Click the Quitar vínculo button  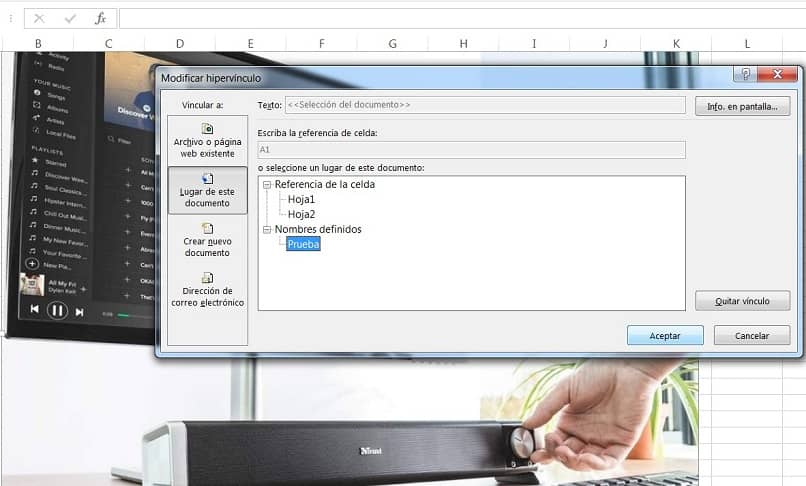pyautogui.click(x=742, y=301)
